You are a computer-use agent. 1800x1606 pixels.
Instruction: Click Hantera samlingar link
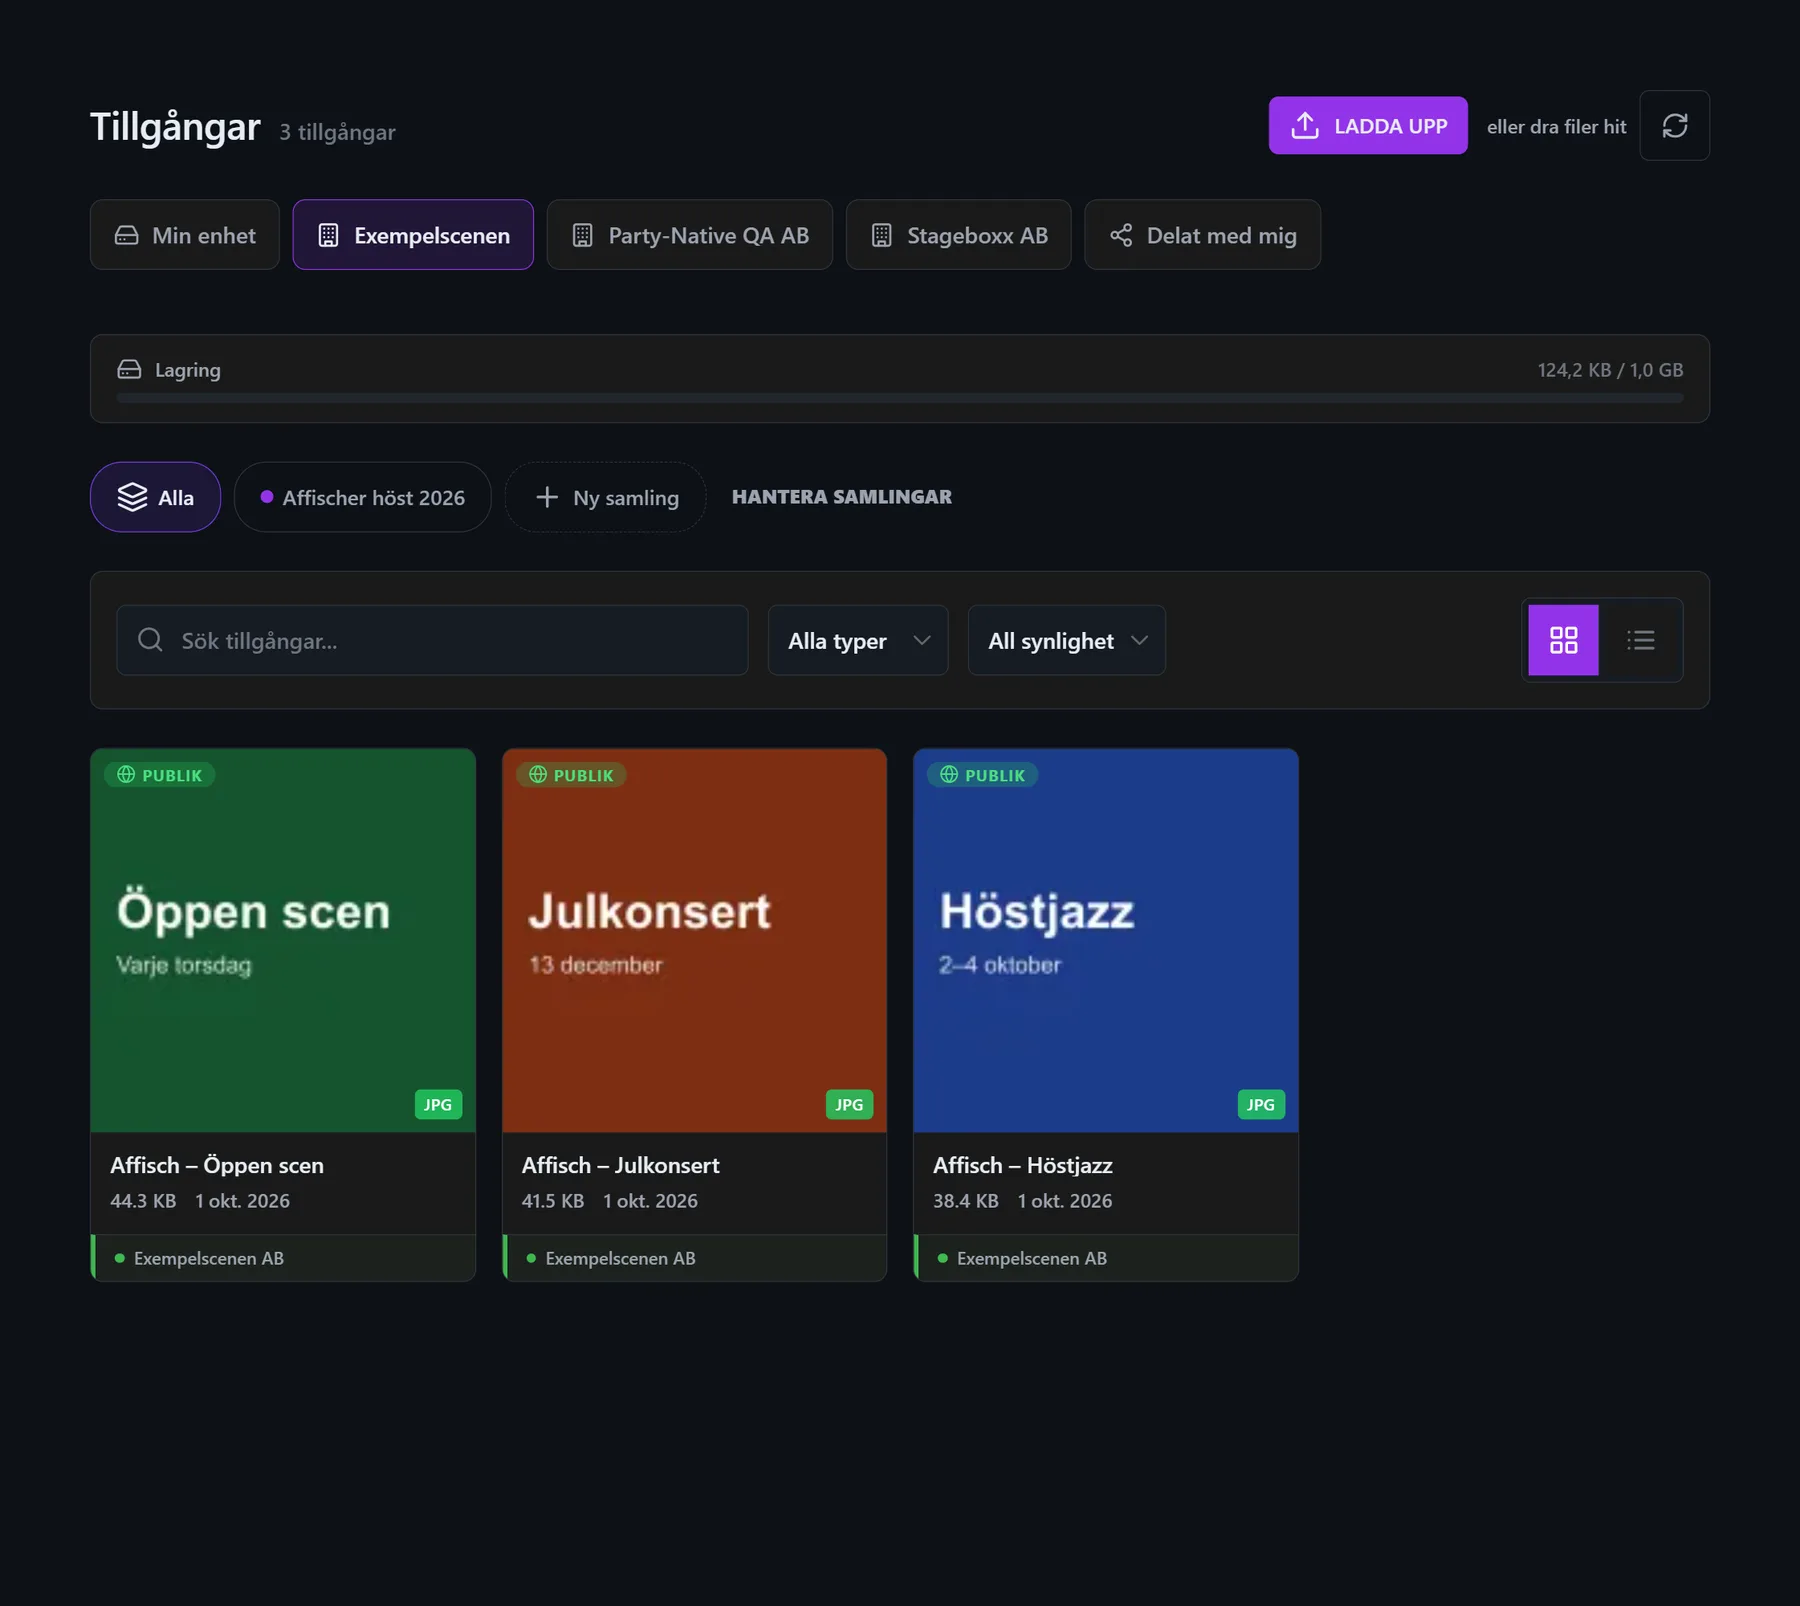842,497
